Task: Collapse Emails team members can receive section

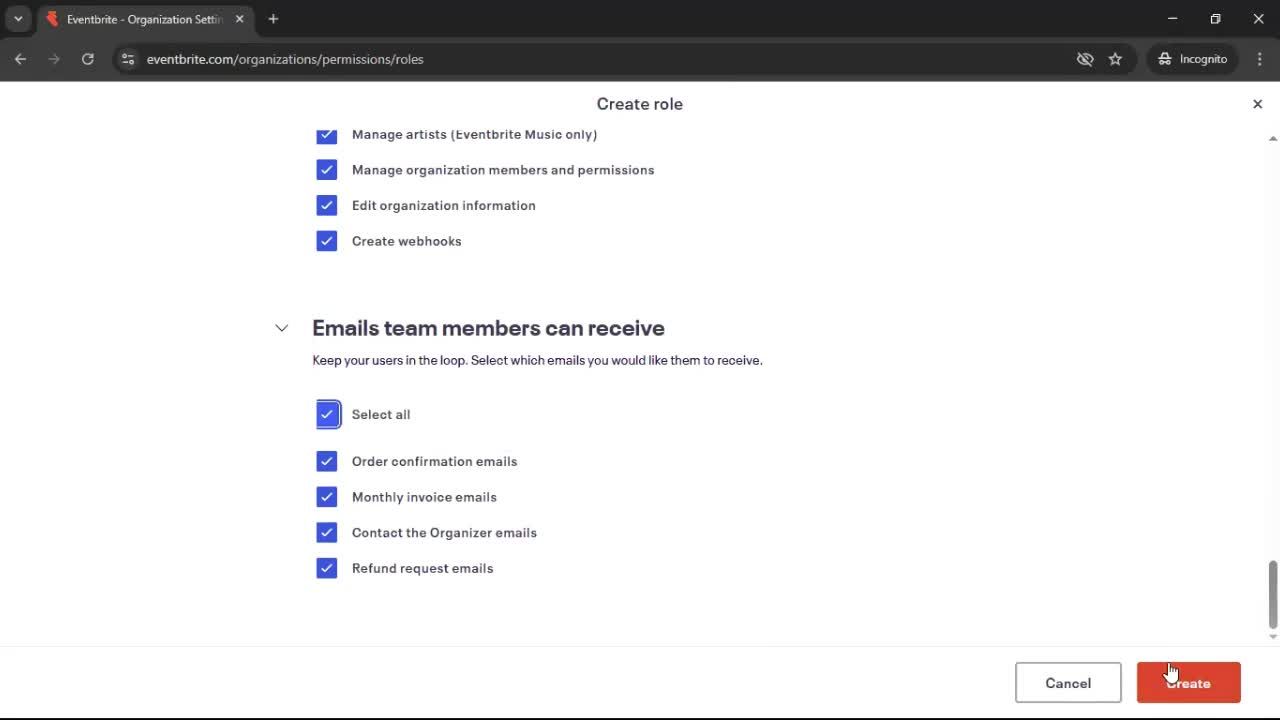Action: (x=282, y=328)
